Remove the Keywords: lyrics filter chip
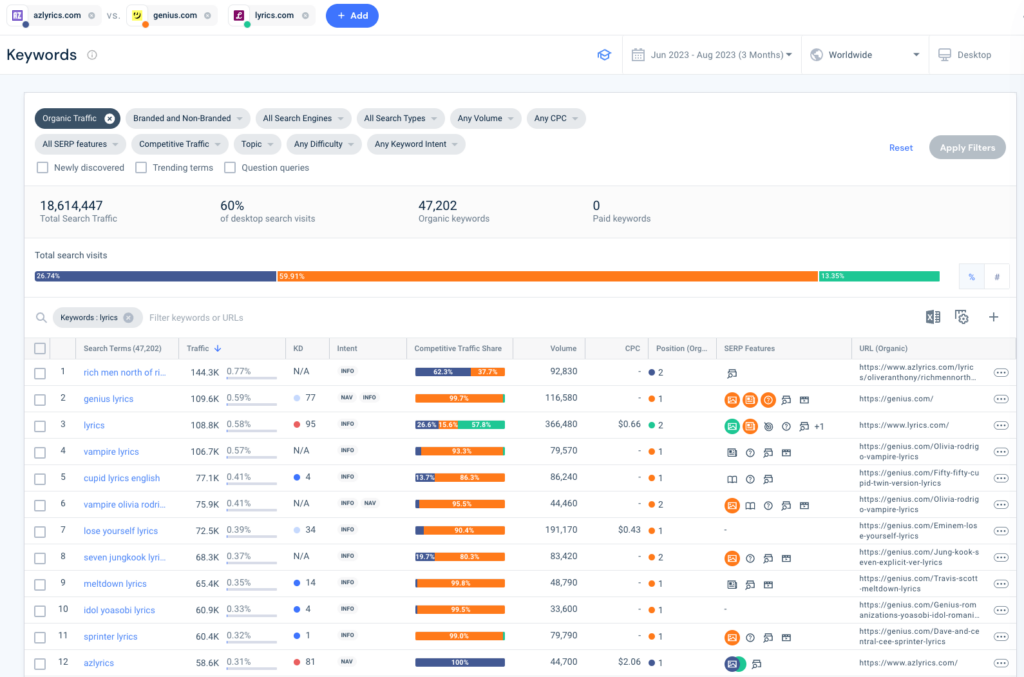This screenshot has width=1024, height=677. (x=128, y=318)
